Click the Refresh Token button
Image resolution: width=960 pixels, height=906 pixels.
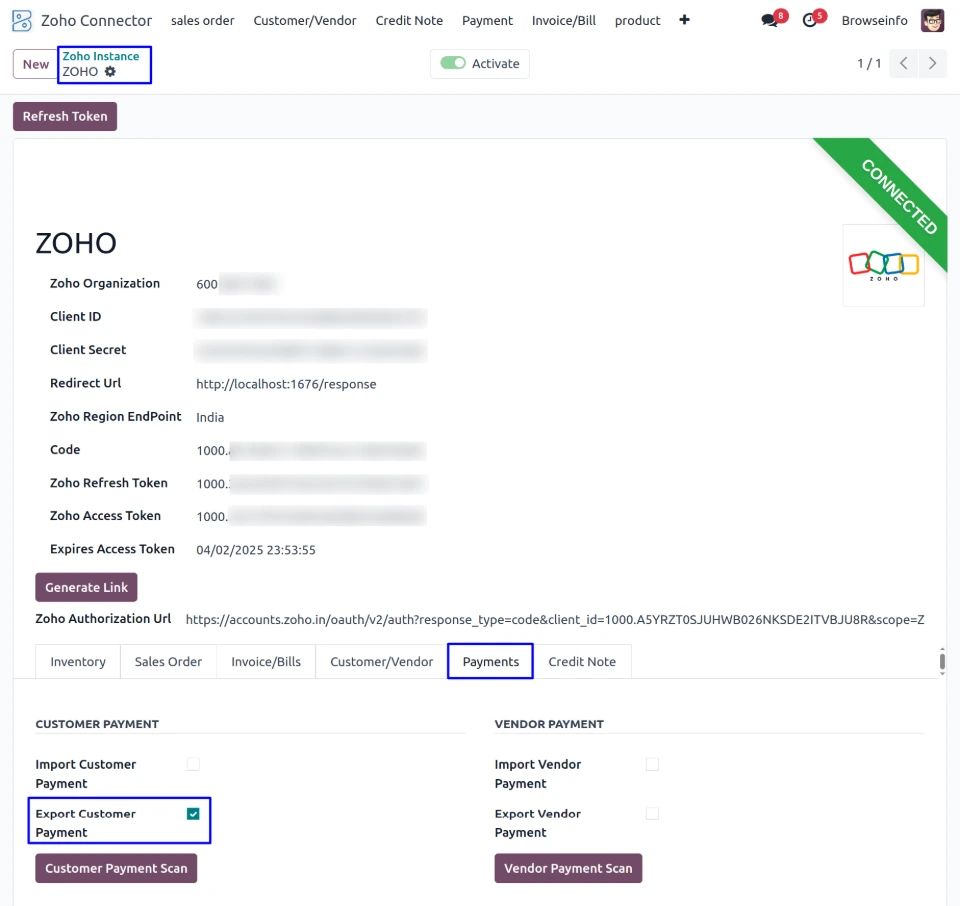pyautogui.click(x=65, y=117)
